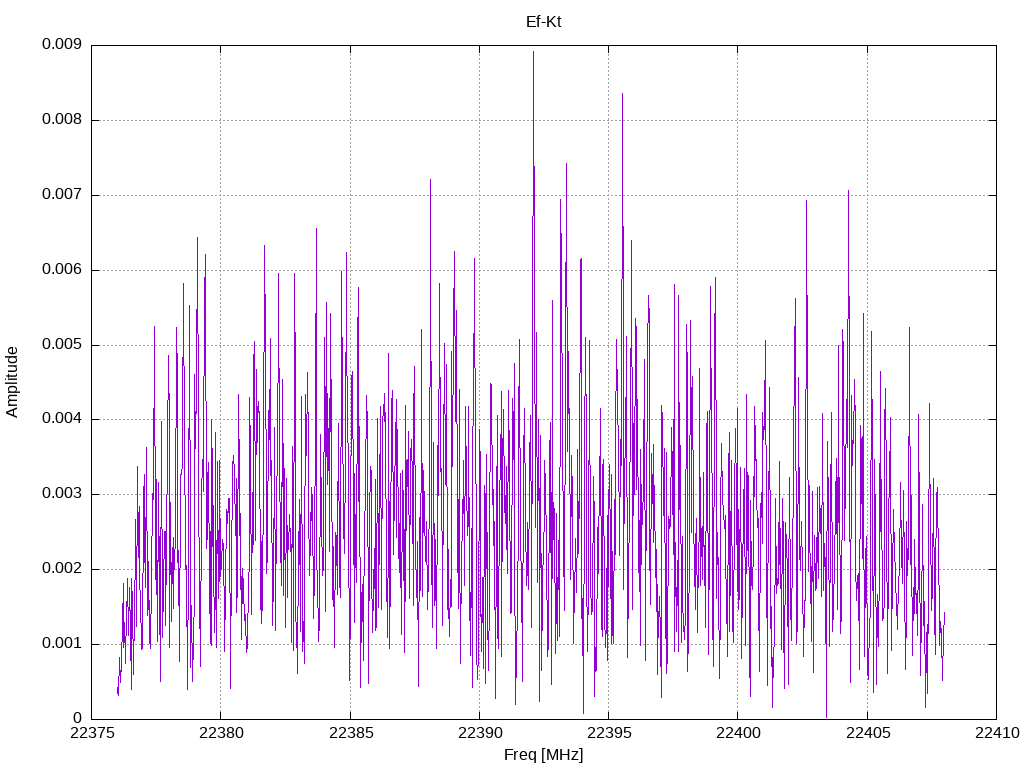Click the plot title Ef-Kt

543,22
